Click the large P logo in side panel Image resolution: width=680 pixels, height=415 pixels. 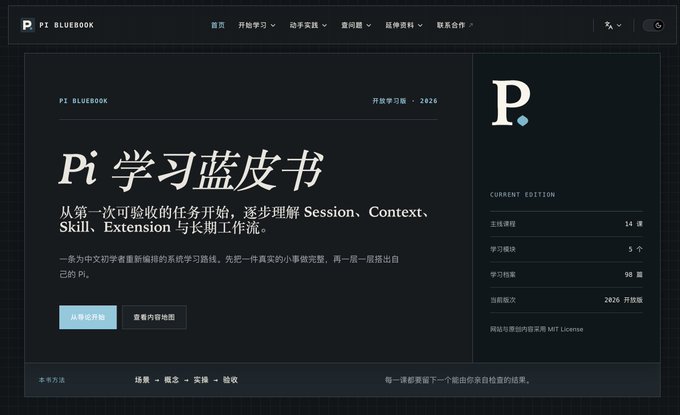[x=511, y=103]
